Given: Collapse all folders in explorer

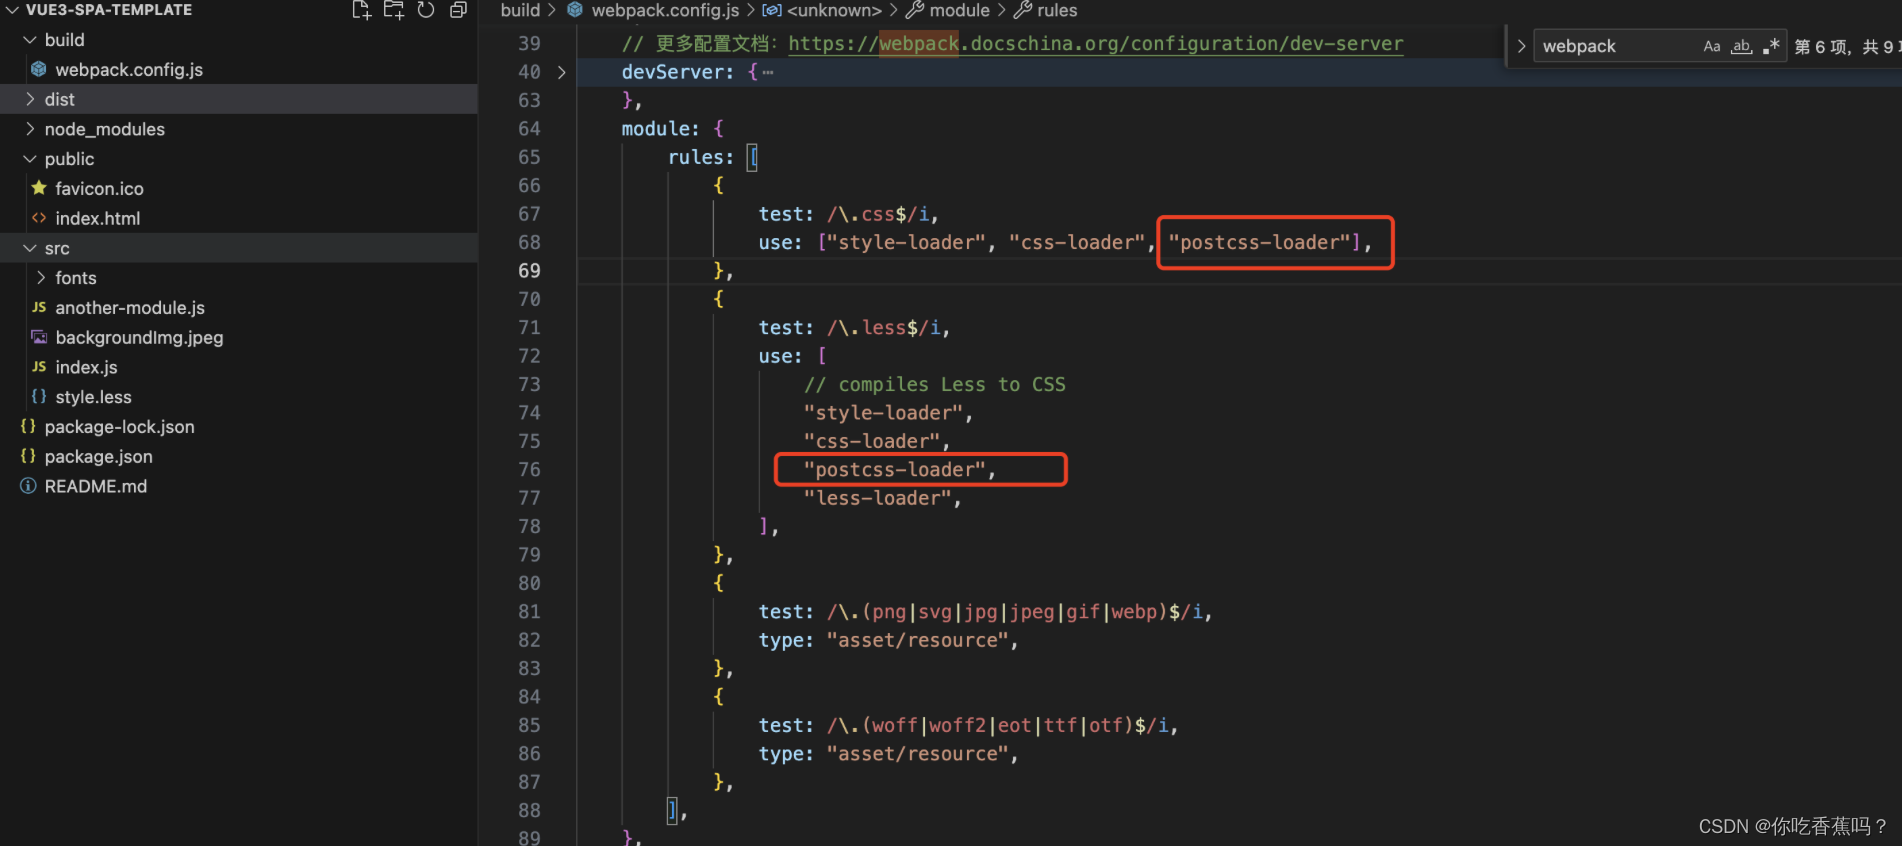Looking at the screenshot, I should click(x=458, y=10).
